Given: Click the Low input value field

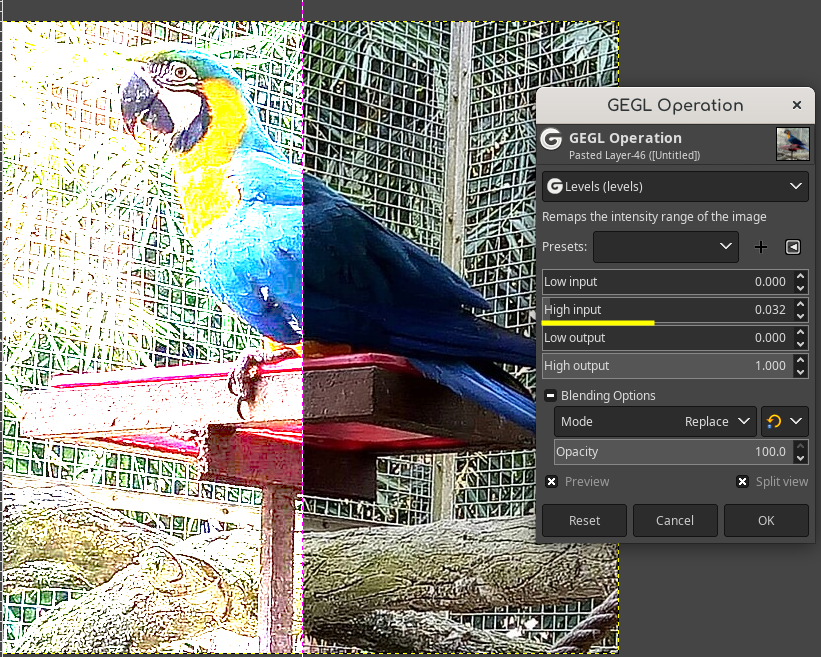Looking at the screenshot, I should click(x=668, y=282).
